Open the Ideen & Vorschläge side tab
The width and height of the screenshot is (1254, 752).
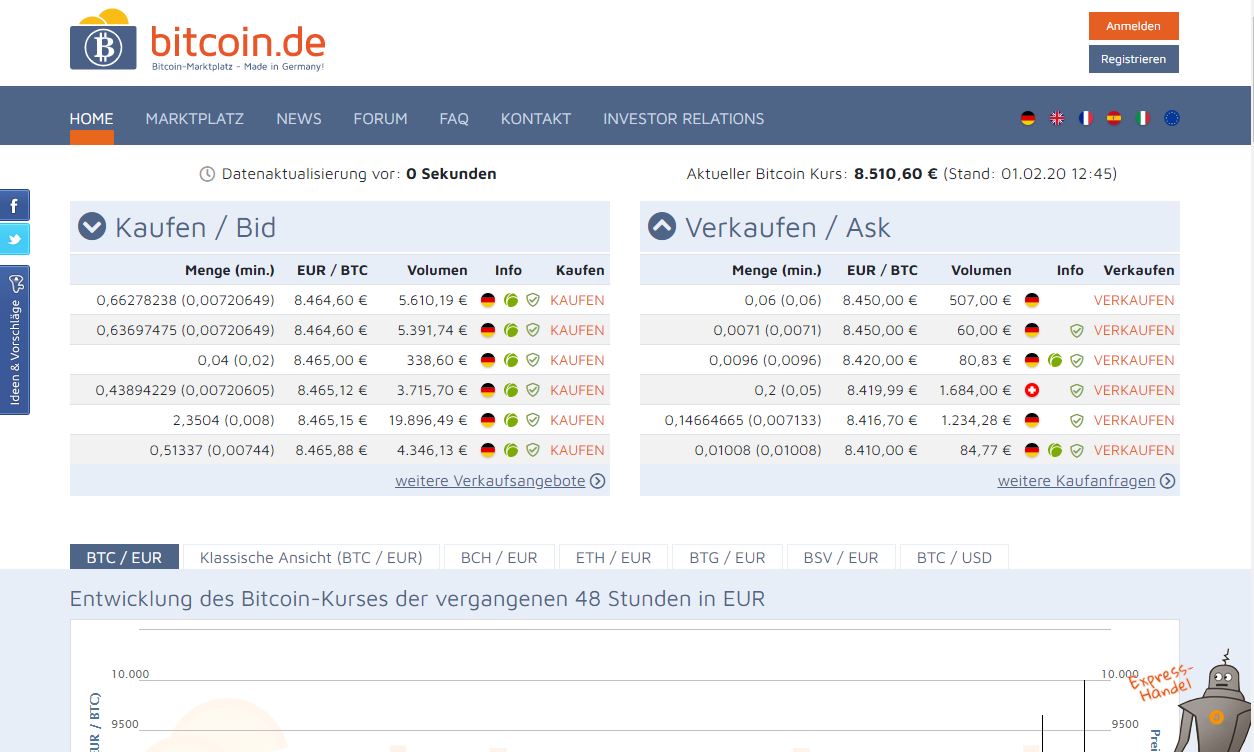15,340
